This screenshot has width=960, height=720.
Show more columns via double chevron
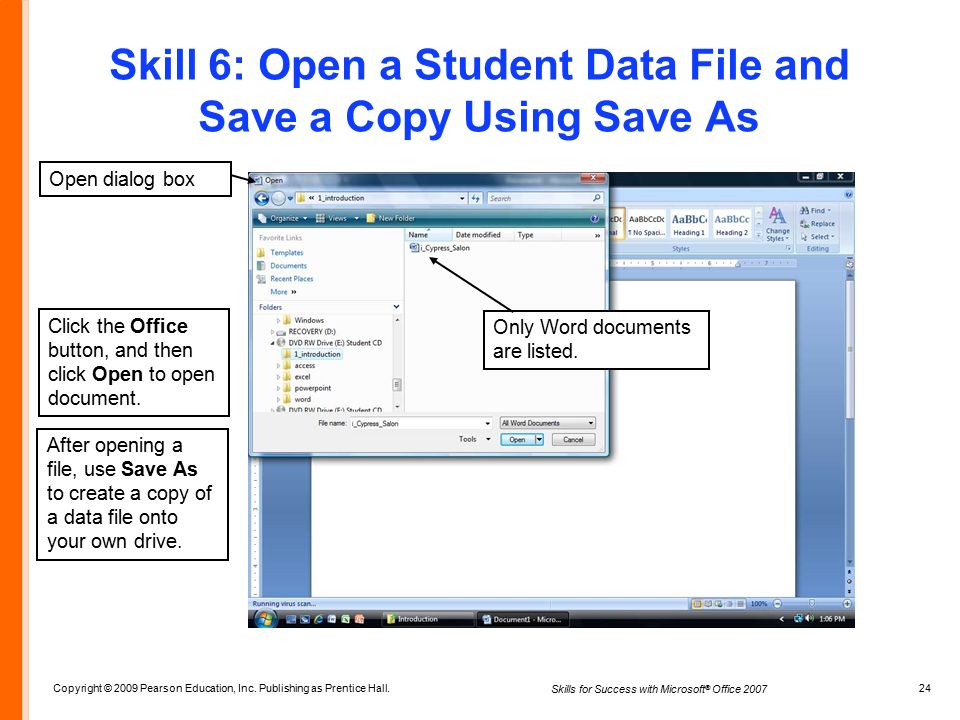coord(598,235)
